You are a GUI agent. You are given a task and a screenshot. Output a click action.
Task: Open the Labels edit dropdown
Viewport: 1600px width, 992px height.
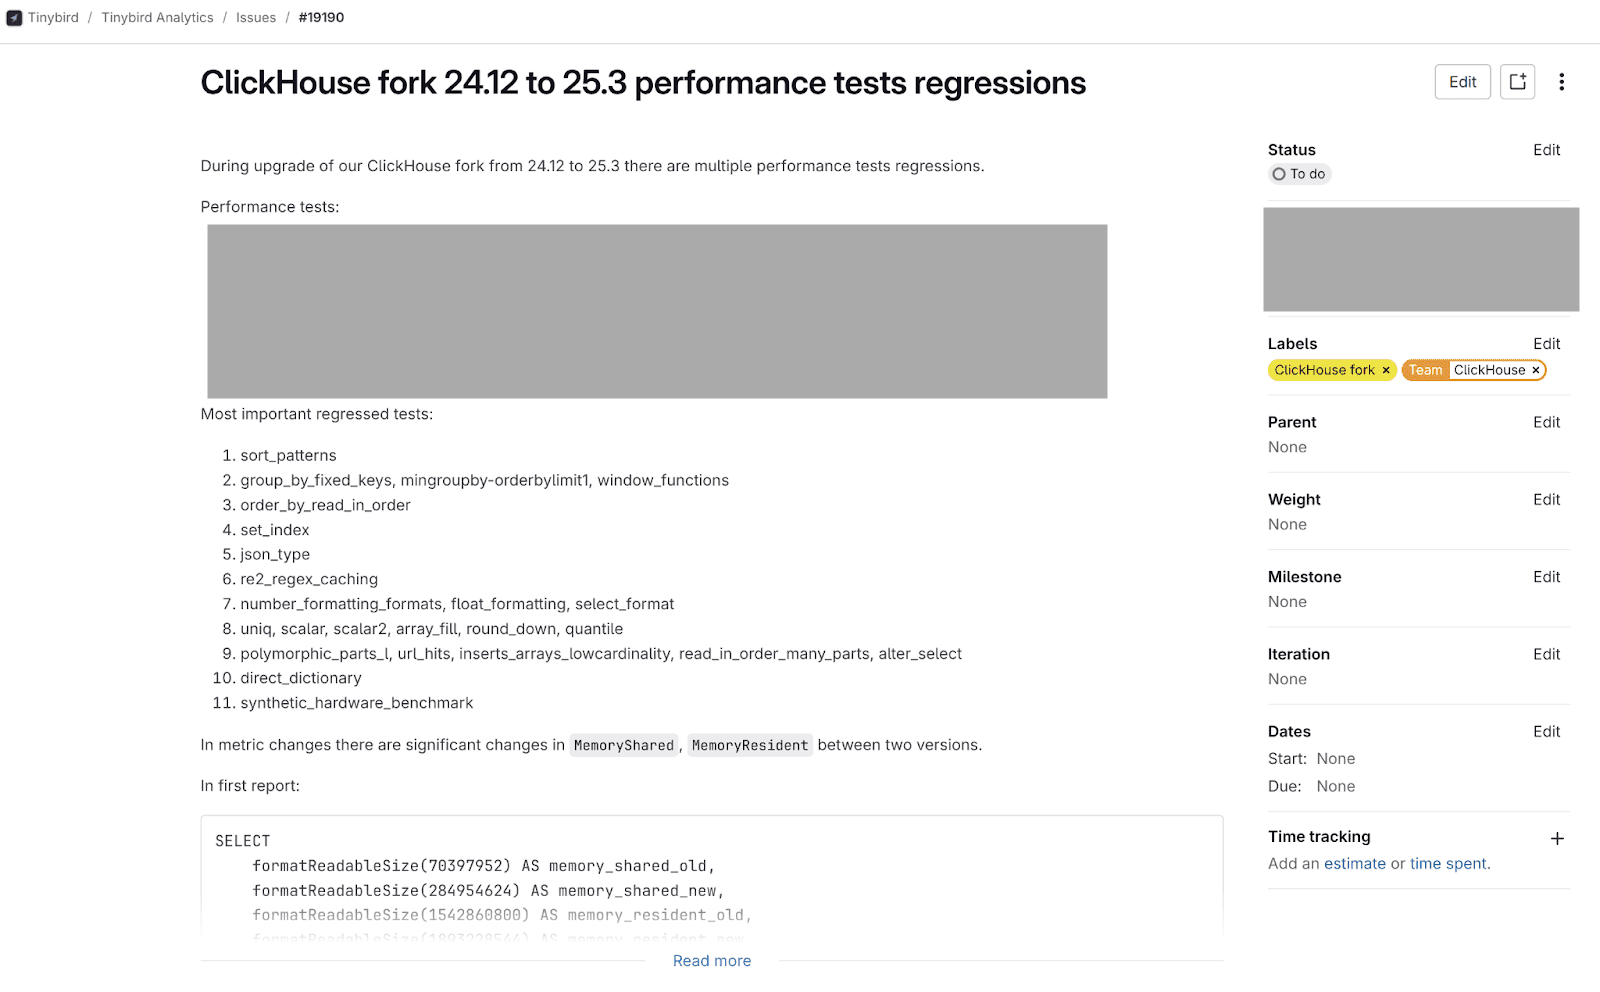(x=1546, y=343)
